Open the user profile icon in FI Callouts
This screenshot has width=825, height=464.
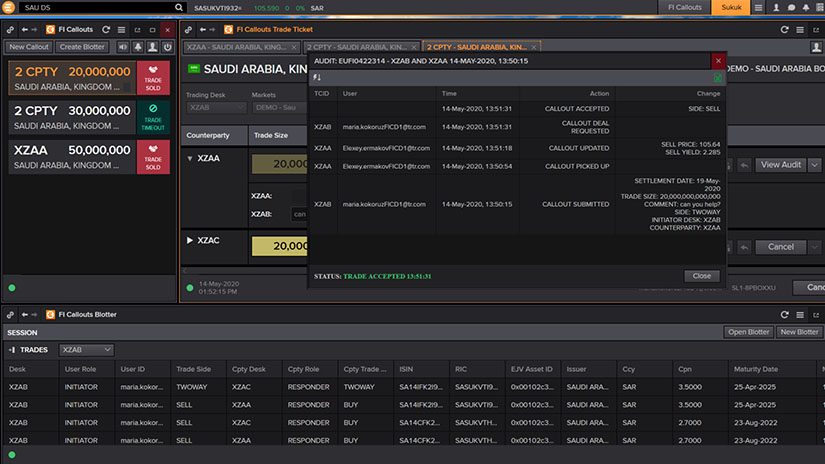[152, 47]
